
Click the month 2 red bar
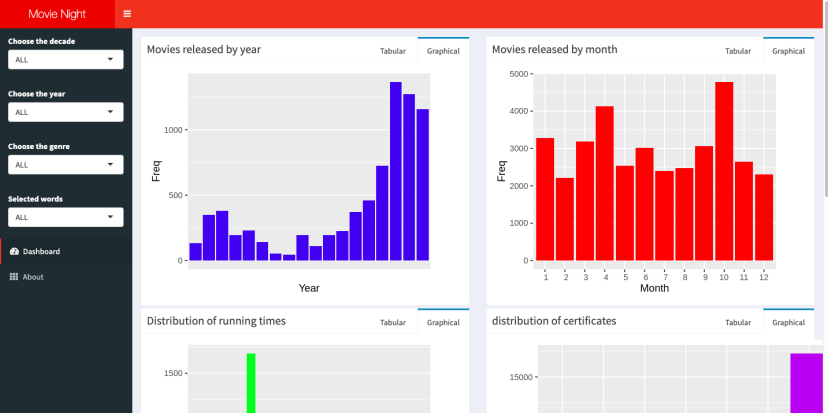[x=564, y=219]
